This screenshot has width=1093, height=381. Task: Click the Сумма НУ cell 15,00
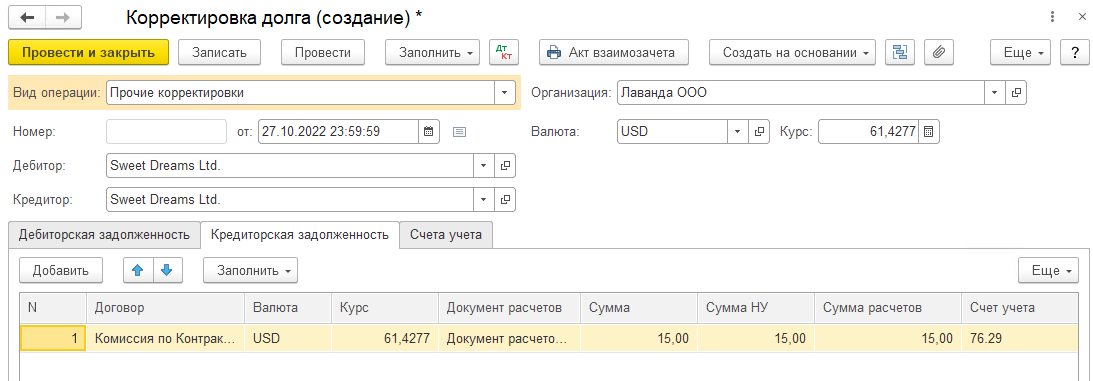click(756, 339)
